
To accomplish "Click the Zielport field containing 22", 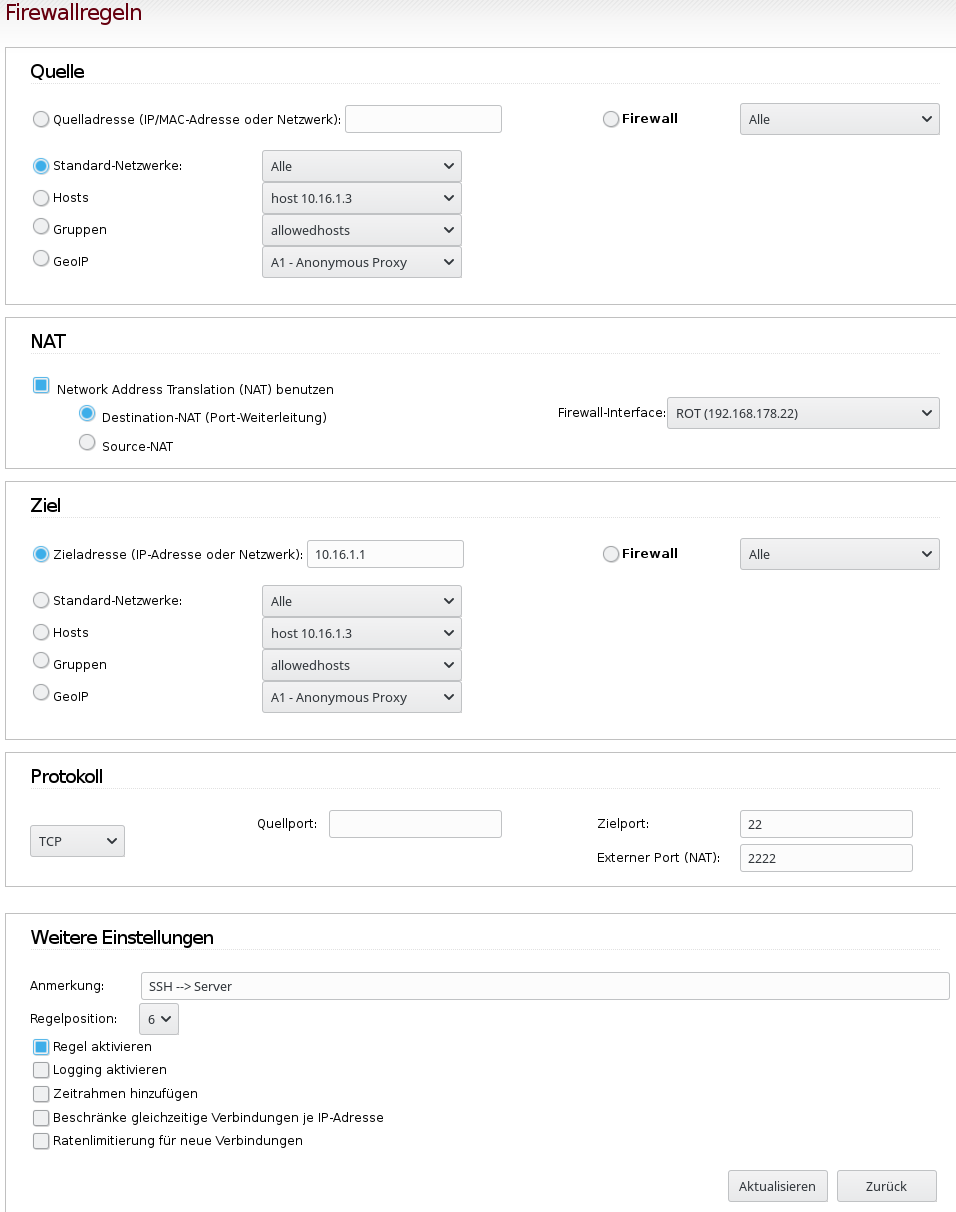I will tap(826, 824).
